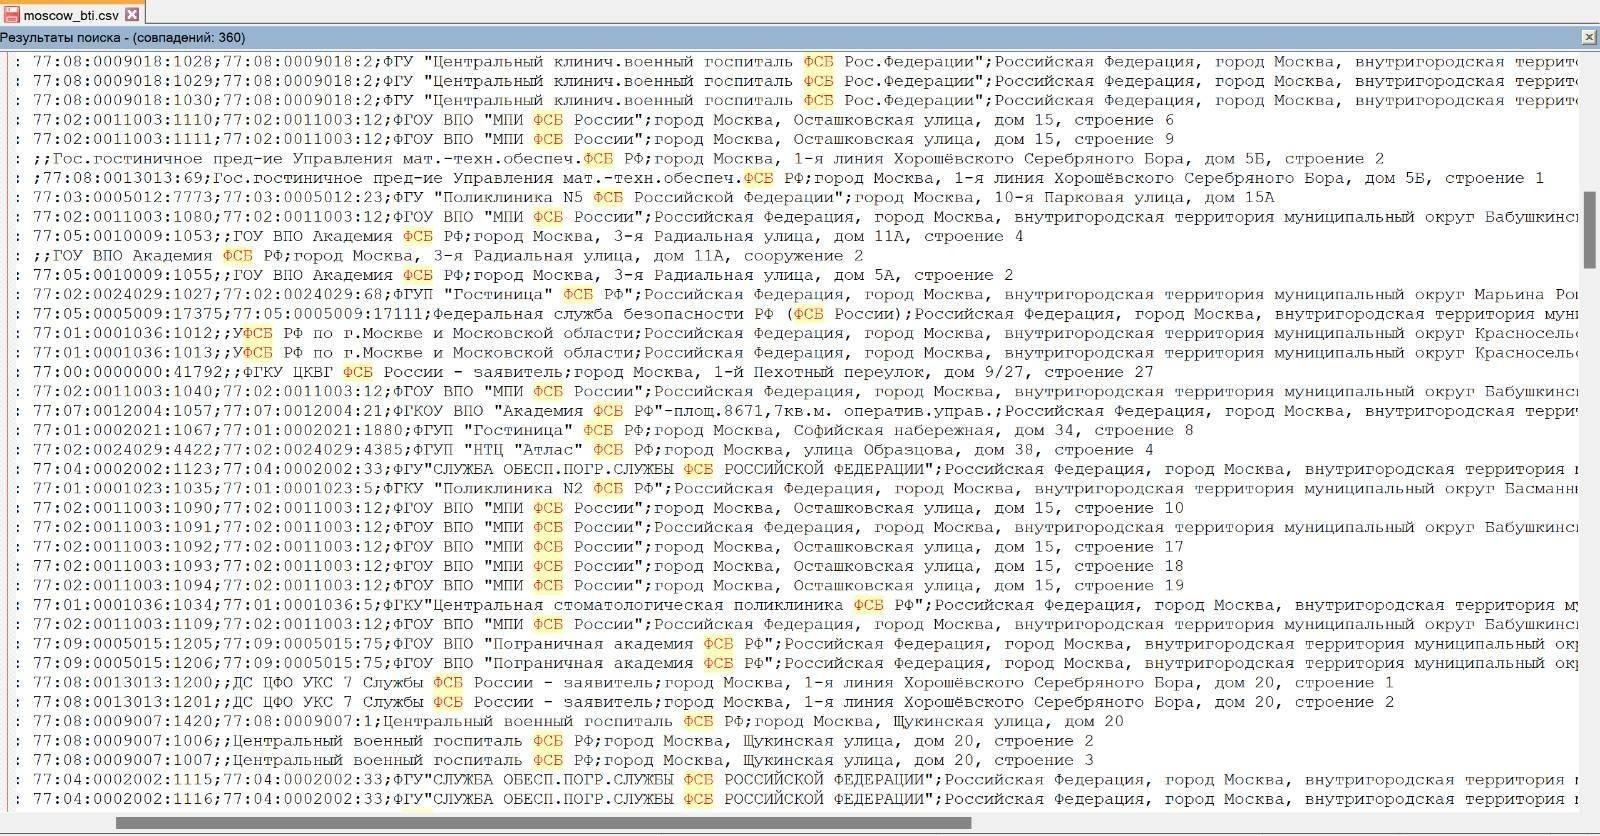Select Пограничная академия row "77:09:0005015:1205"
This screenshot has width=1600, height=836.
pyautogui.click(x=796, y=644)
